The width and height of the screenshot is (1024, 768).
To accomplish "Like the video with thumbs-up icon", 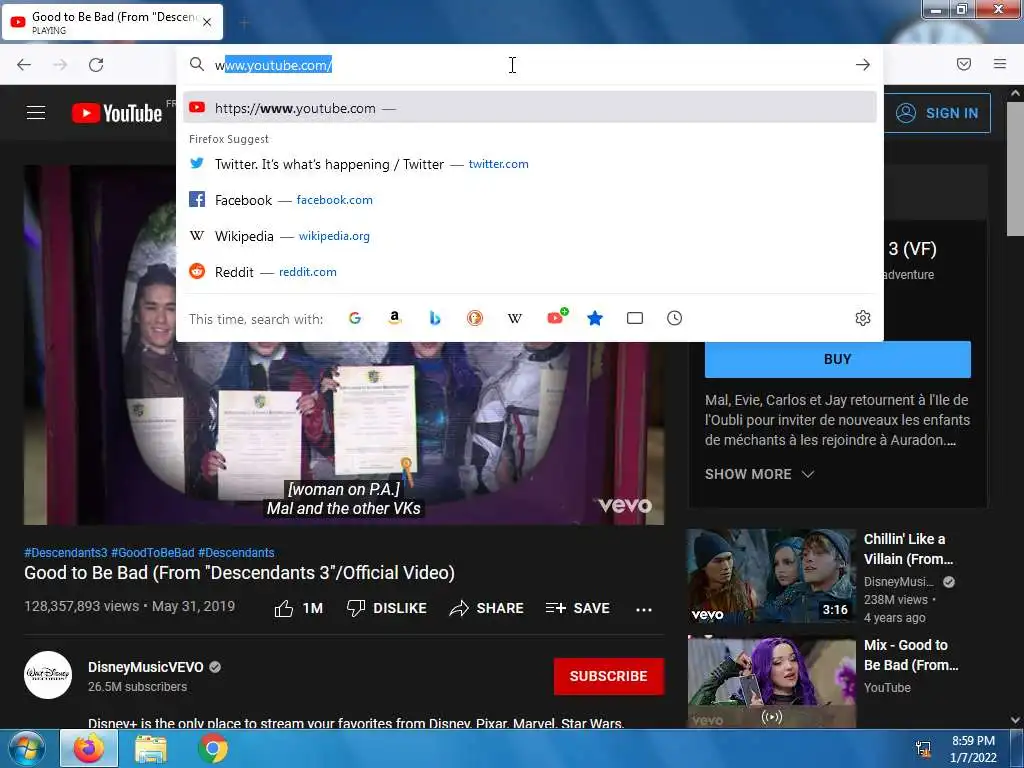I will 284,609.
